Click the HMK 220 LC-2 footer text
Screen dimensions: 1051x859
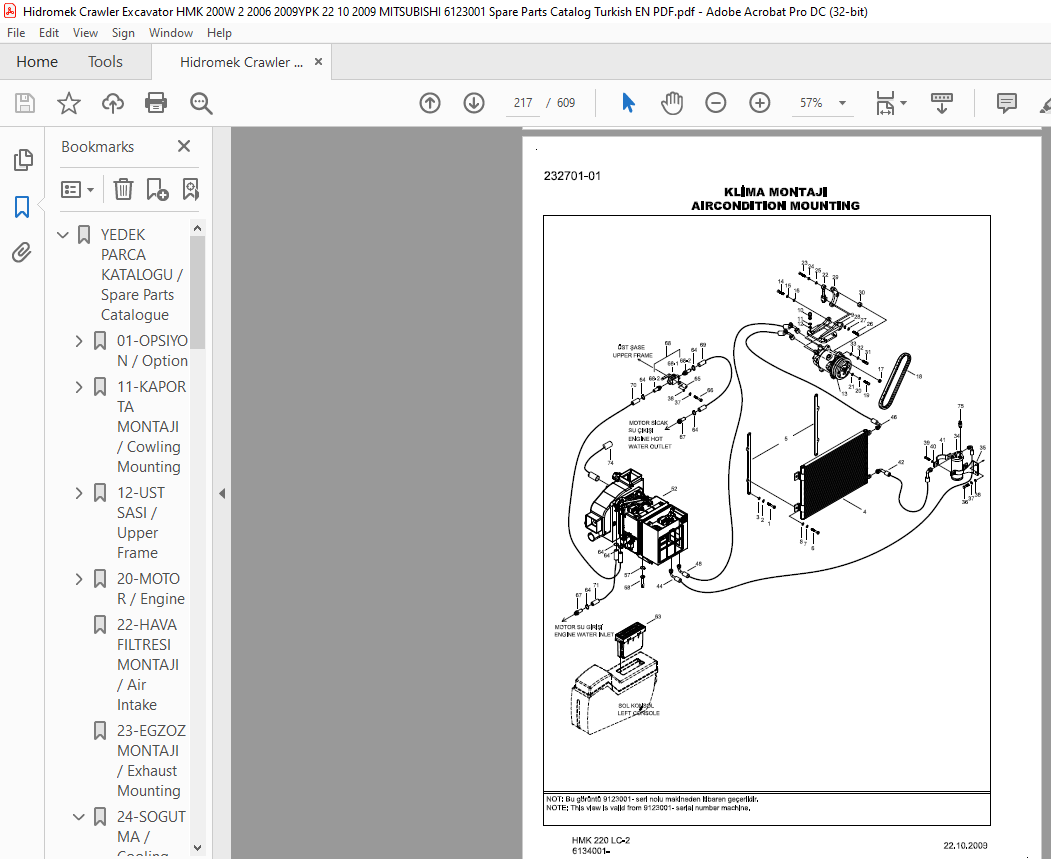pos(601,840)
